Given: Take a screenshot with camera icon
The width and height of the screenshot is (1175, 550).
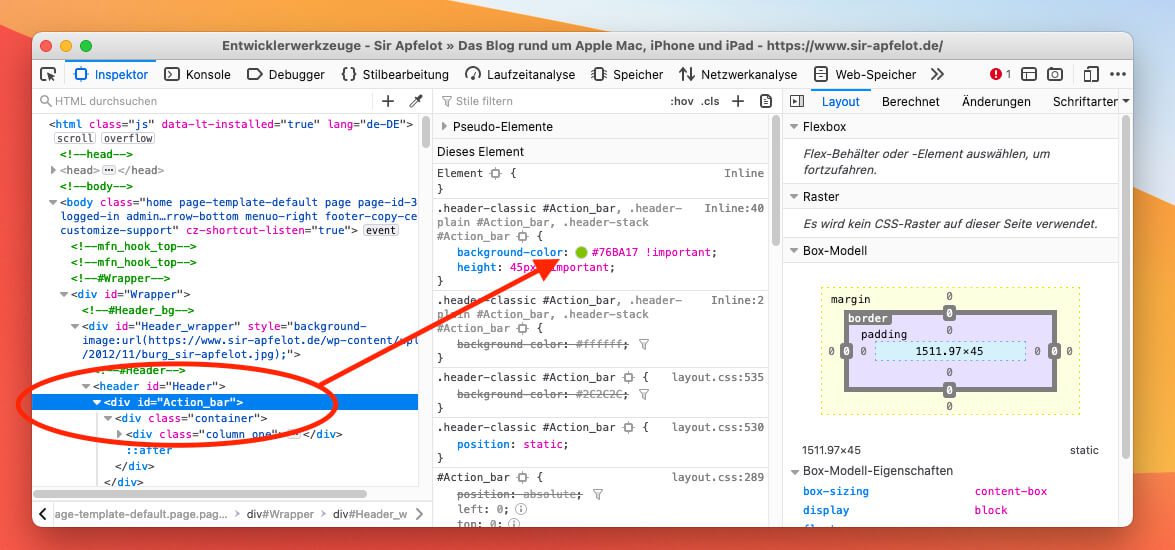Looking at the screenshot, I should pos(1055,74).
